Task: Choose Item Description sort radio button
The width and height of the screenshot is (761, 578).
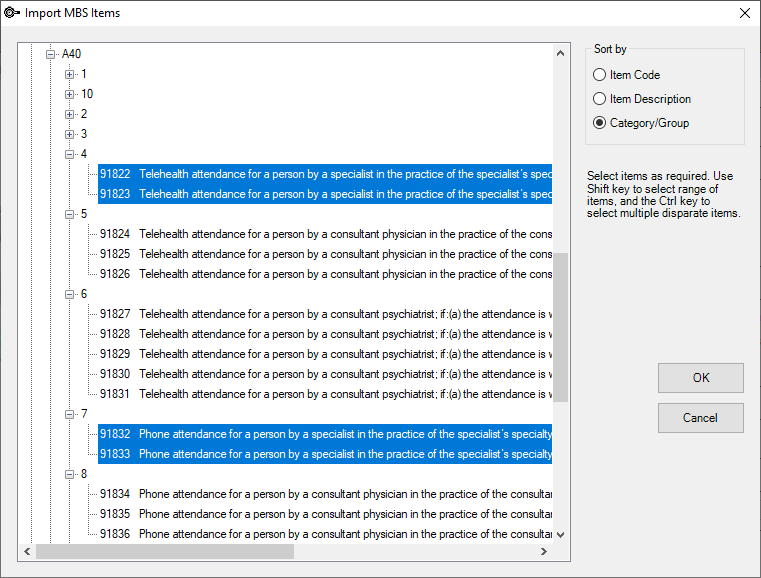Action: 642,99
